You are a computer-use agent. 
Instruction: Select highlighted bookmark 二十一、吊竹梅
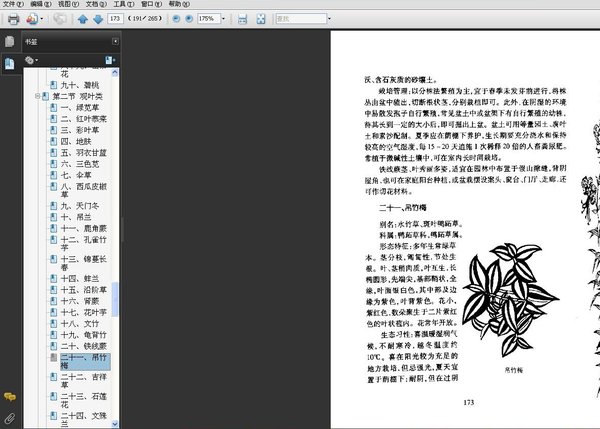click(85, 362)
